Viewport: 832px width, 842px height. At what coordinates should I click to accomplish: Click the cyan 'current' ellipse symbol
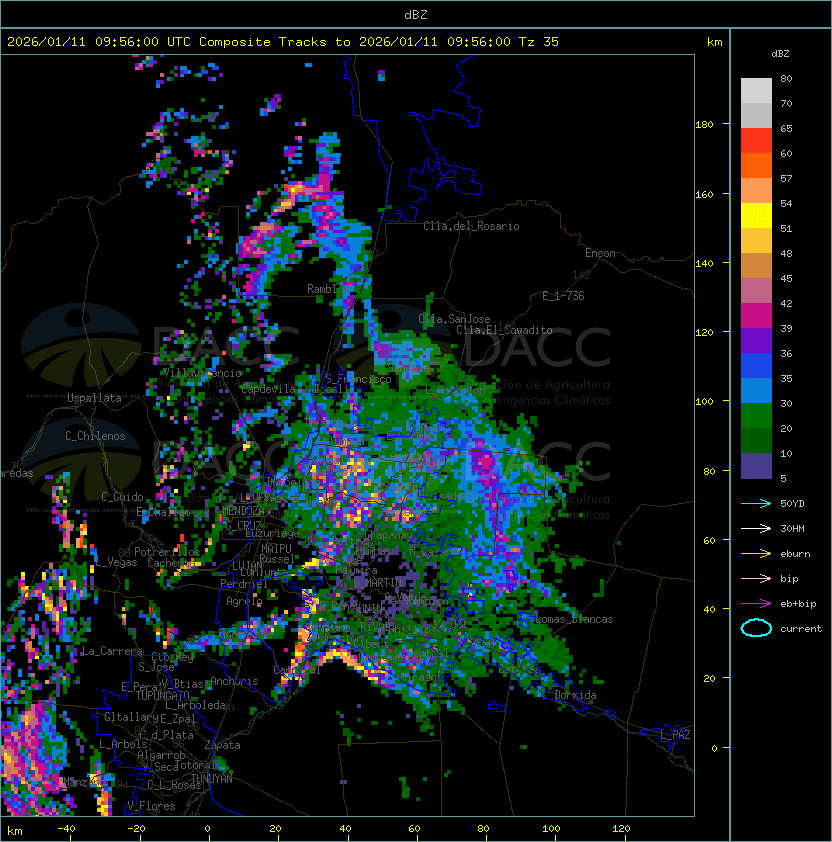(756, 628)
